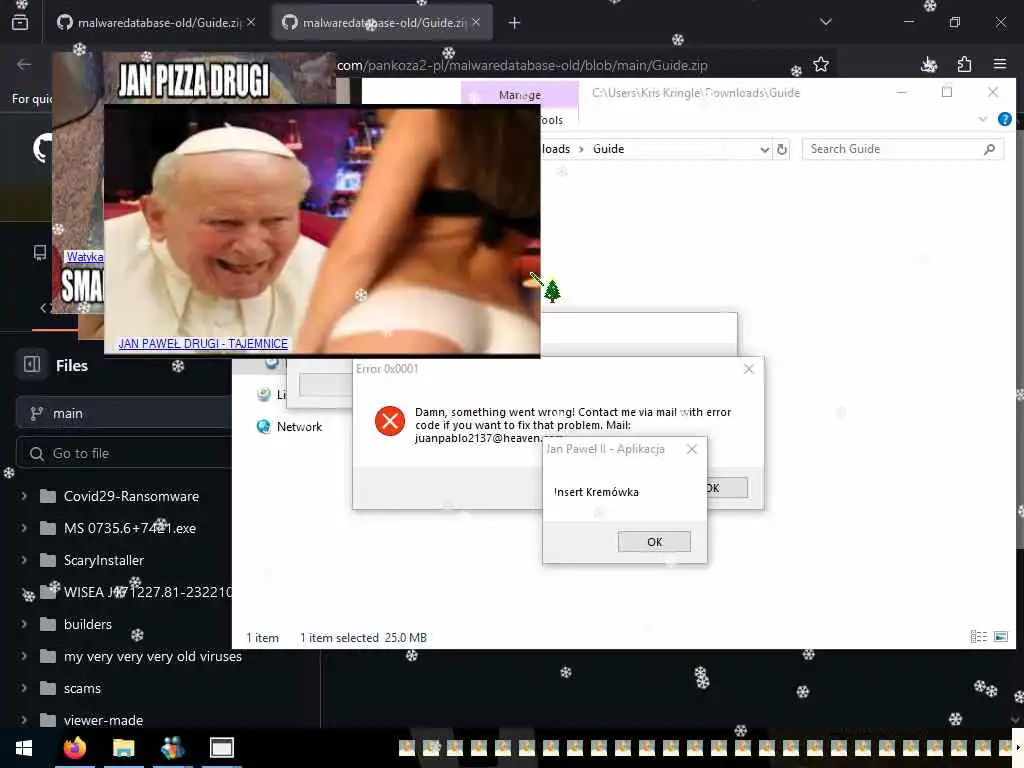Open the Windows Start menu
The image size is (1024, 768).
[x=24, y=748]
